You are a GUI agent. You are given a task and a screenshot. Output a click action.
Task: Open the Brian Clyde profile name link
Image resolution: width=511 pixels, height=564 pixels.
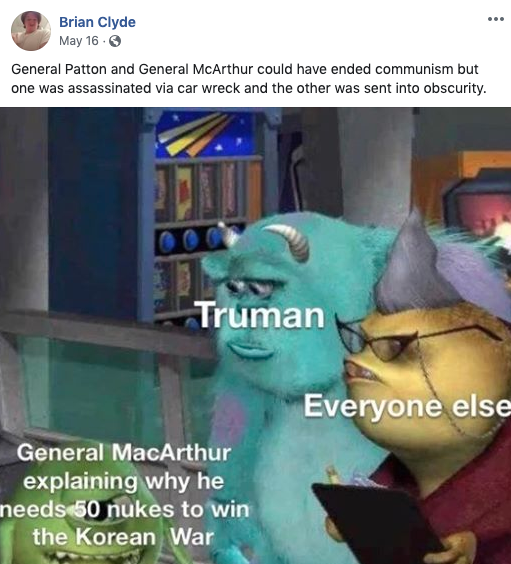[x=97, y=22]
